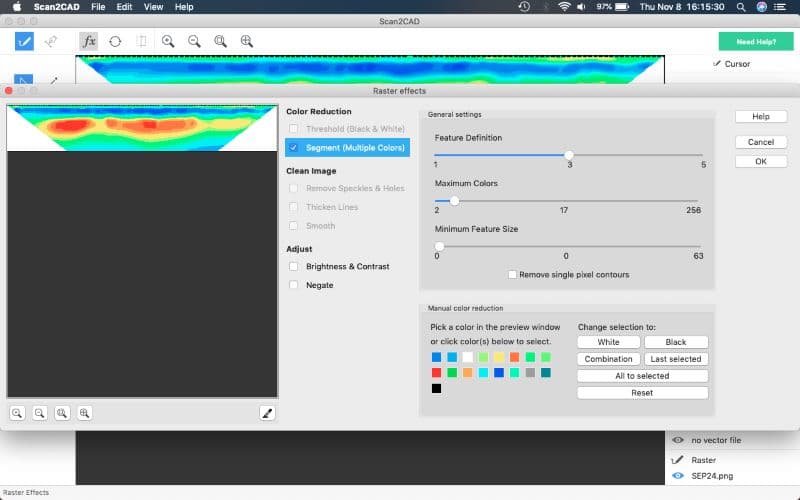800x500 pixels.
Task: Click zoom in icon in main toolbar
Action: [168, 41]
